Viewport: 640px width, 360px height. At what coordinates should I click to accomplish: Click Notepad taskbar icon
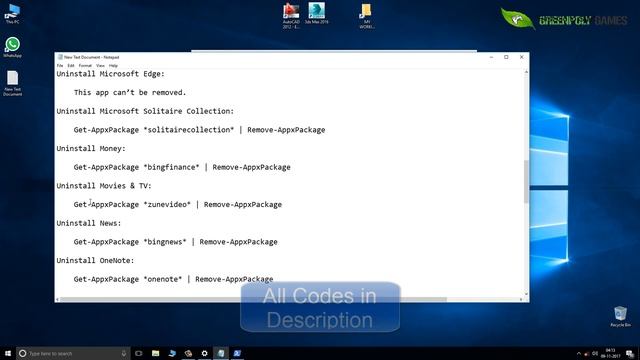coord(221,353)
